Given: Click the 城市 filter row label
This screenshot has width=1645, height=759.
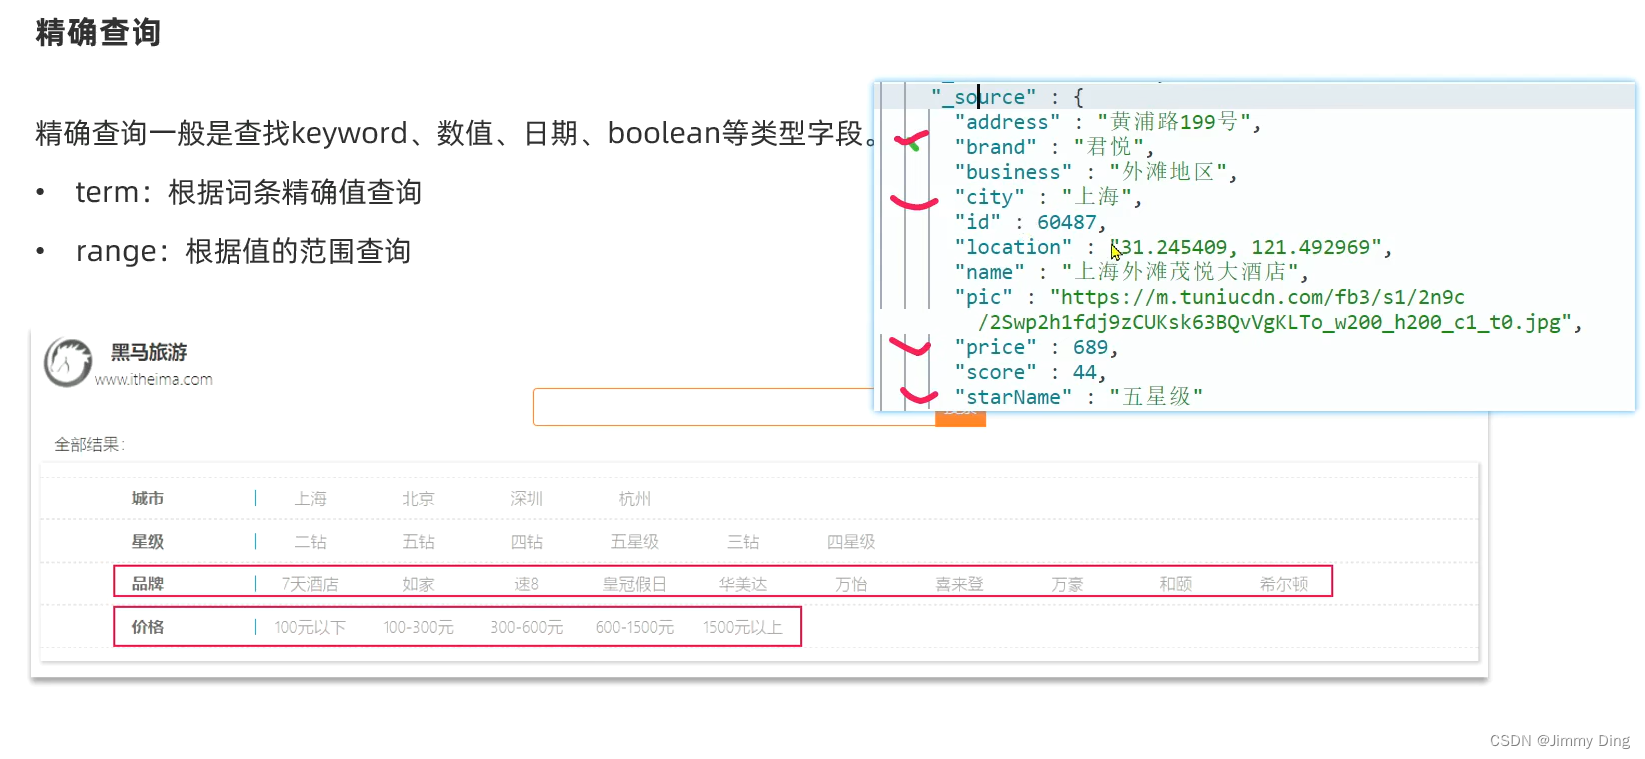Looking at the screenshot, I should click(x=148, y=498).
